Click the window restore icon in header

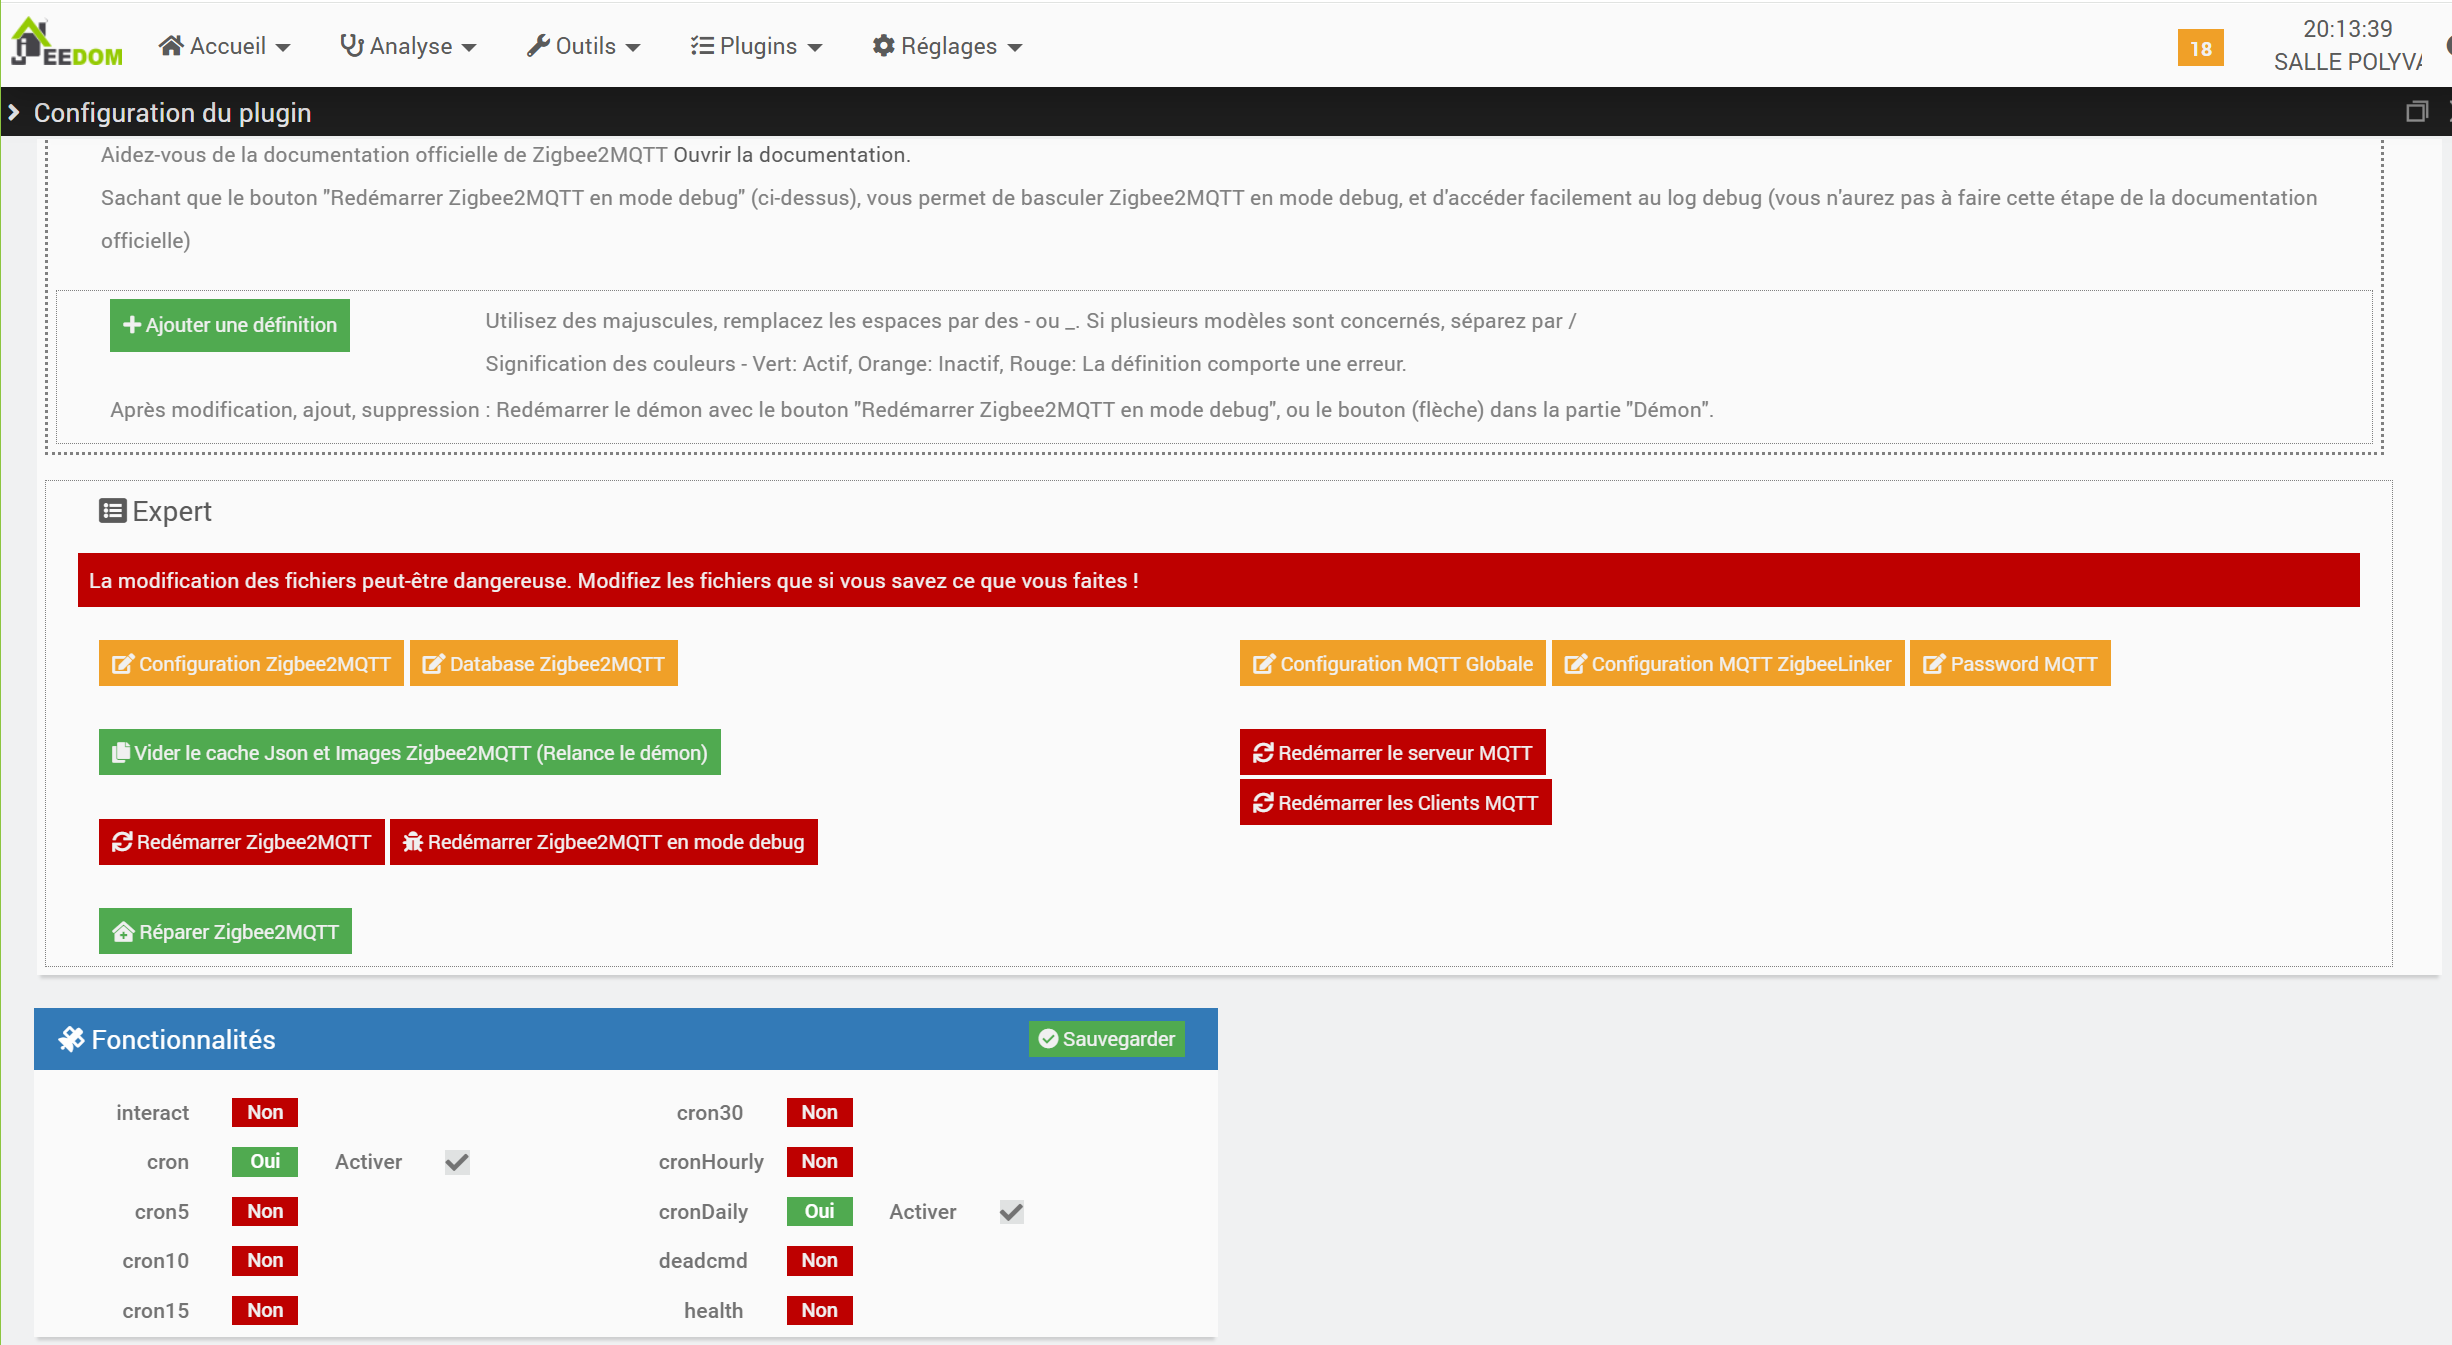[2416, 112]
